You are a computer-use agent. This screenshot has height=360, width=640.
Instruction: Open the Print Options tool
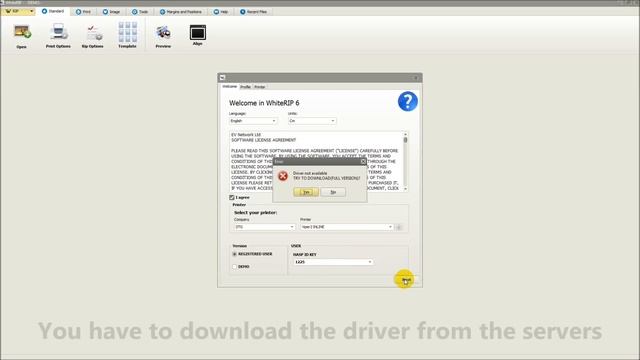pos(58,36)
